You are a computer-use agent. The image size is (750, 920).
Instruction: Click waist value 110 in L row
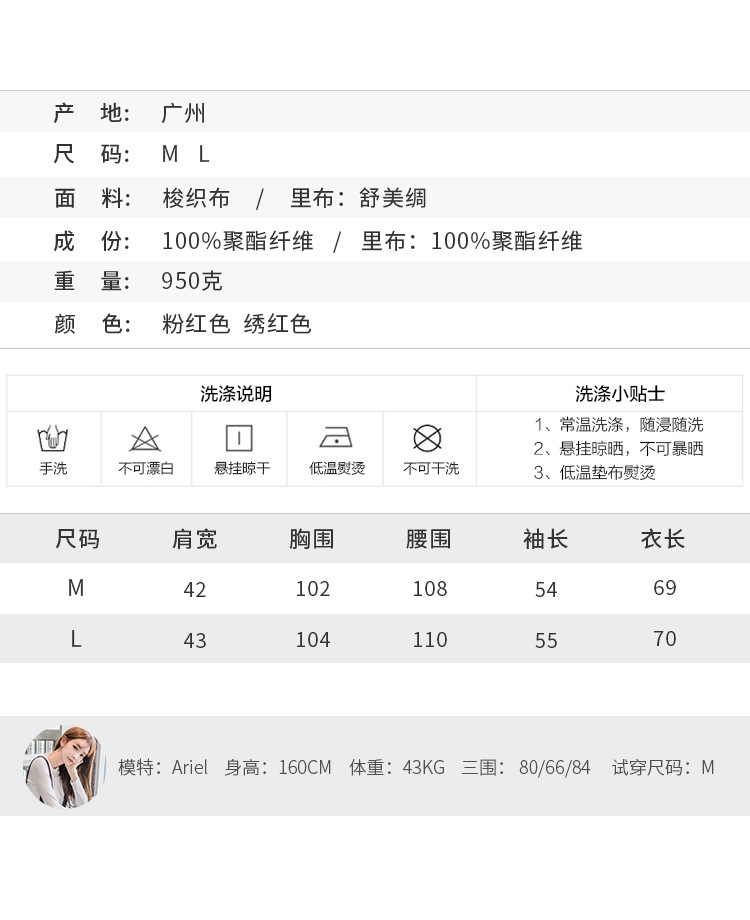tap(430, 640)
